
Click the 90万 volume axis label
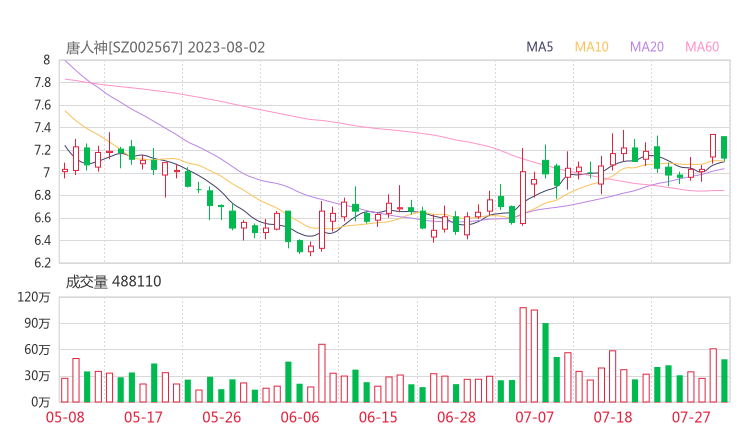pyautogui.click(x=37, y=323)
